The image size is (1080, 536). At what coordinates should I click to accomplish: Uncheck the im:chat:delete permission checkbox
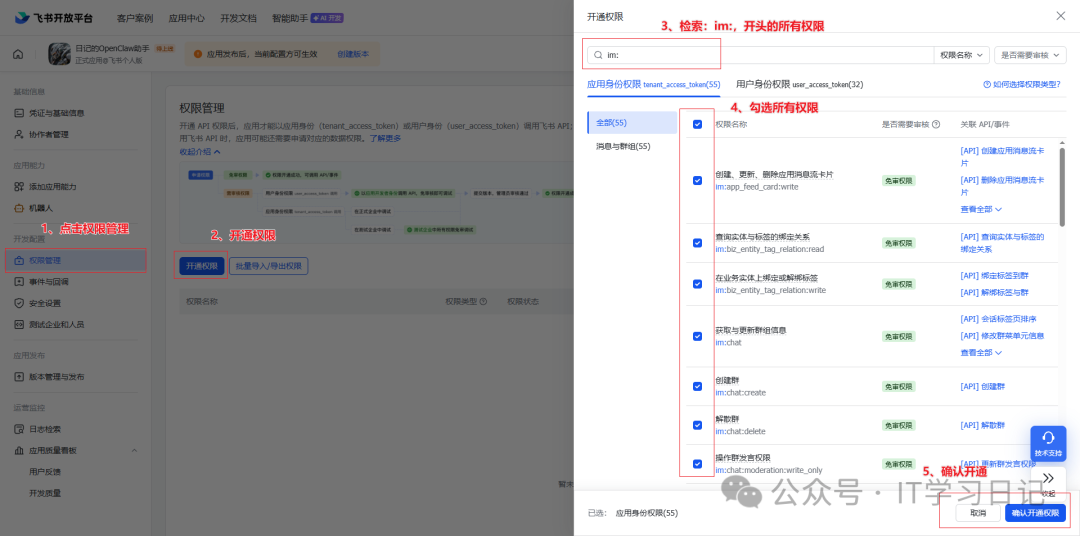coord(697,425)
